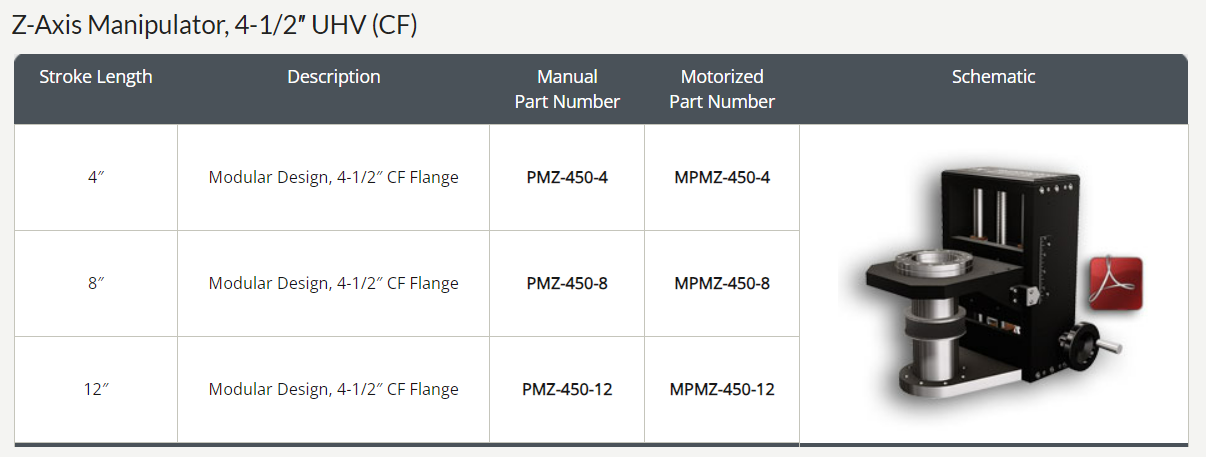
Task: Click the 12″ row Modular Design description
Action: [334, 390]
